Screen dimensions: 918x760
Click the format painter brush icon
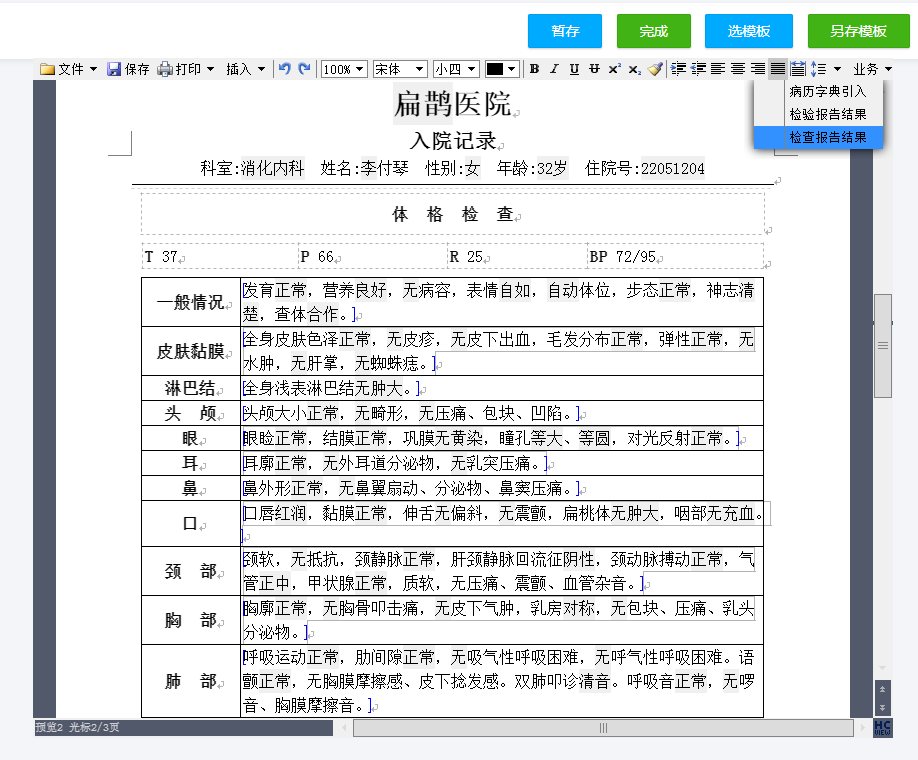point(654,69)
